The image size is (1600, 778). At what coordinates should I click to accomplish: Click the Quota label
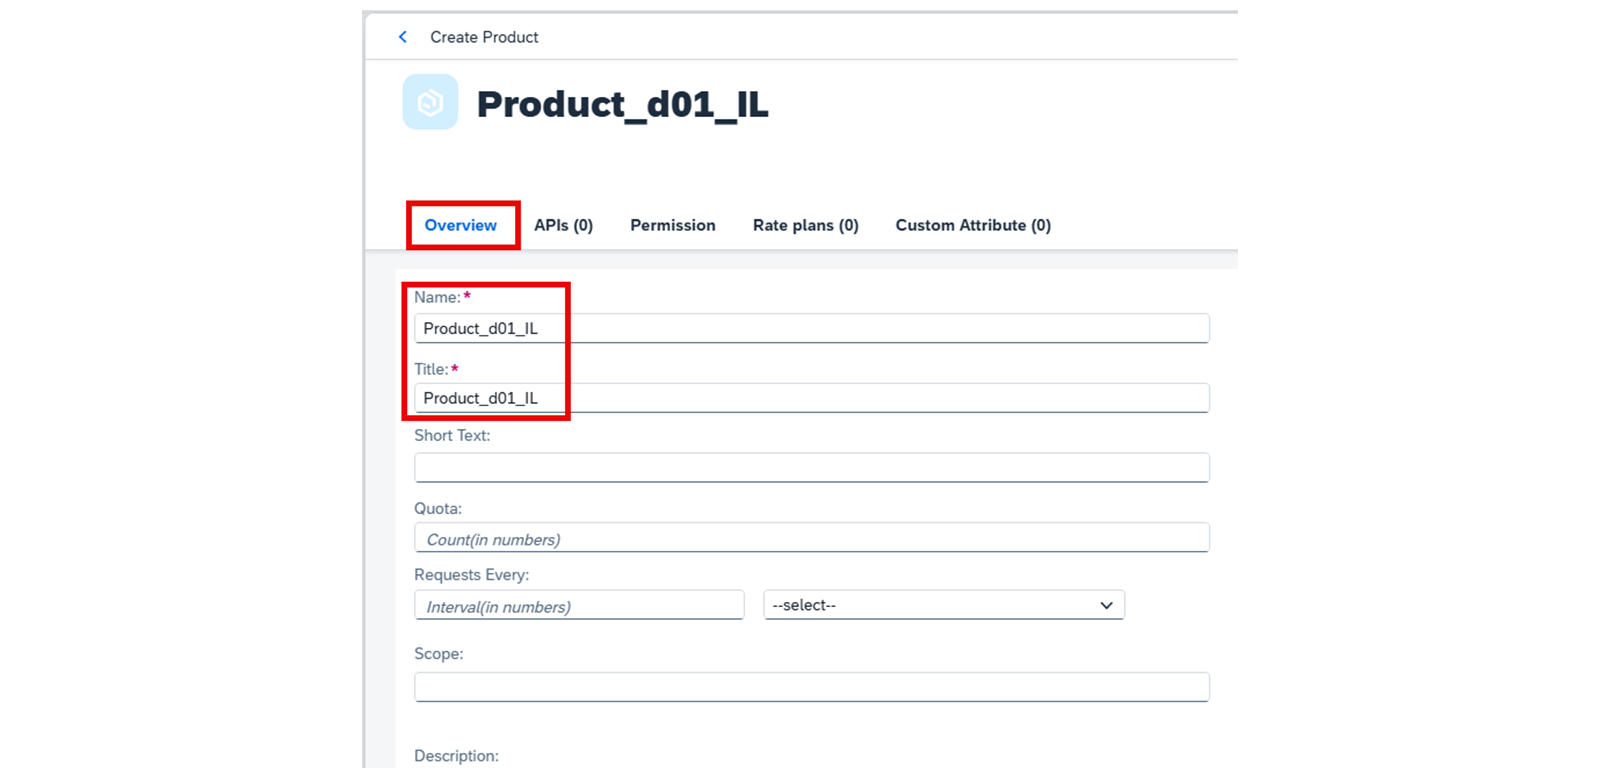click(x=438, y=509)
